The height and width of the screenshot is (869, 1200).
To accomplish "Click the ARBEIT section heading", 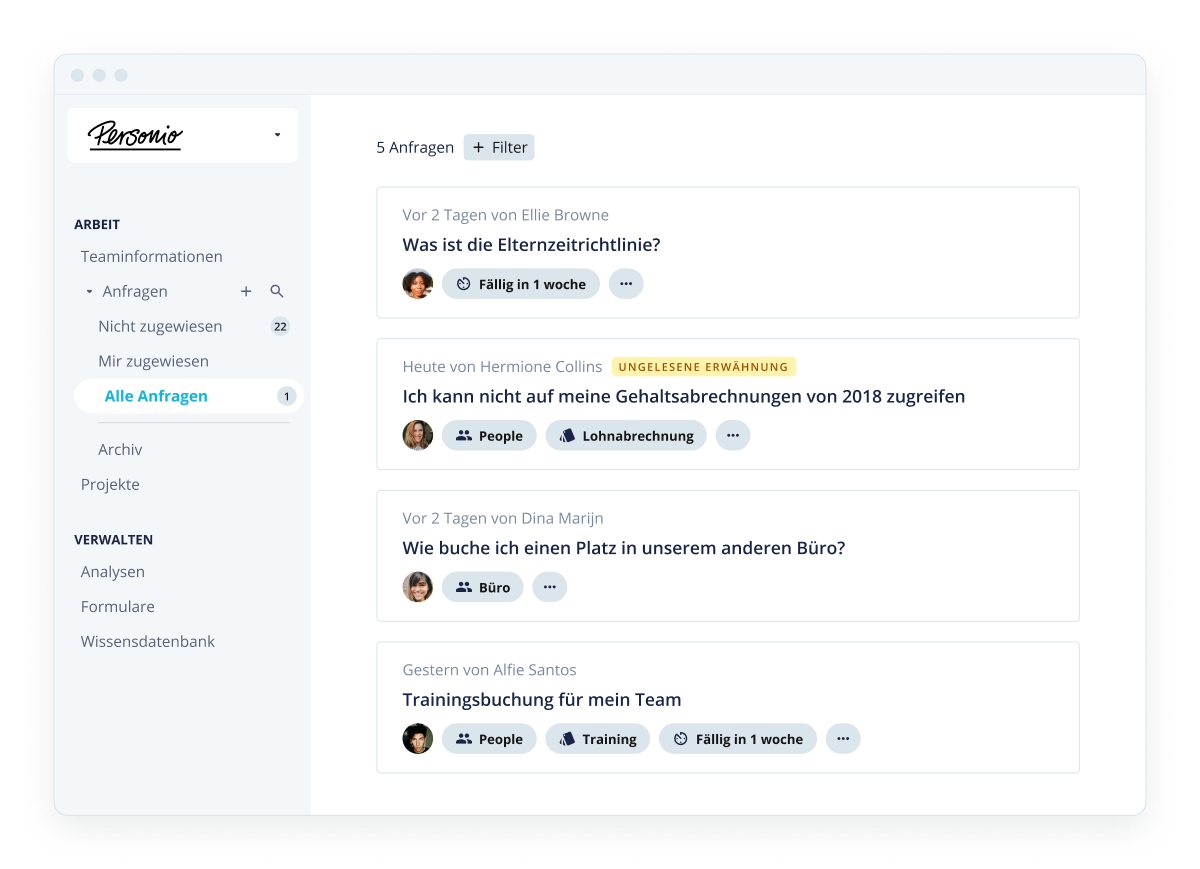I will [97, 225].
